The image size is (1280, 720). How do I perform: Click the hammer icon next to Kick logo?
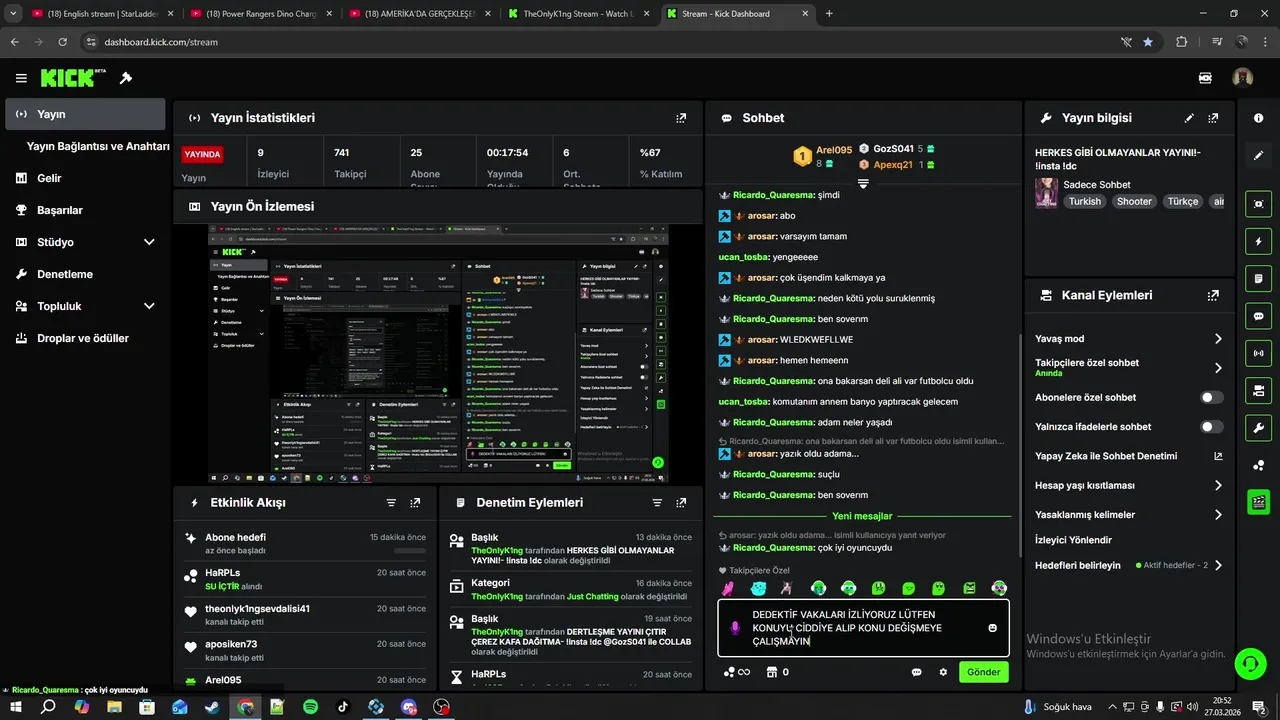[x=126, y=78]
